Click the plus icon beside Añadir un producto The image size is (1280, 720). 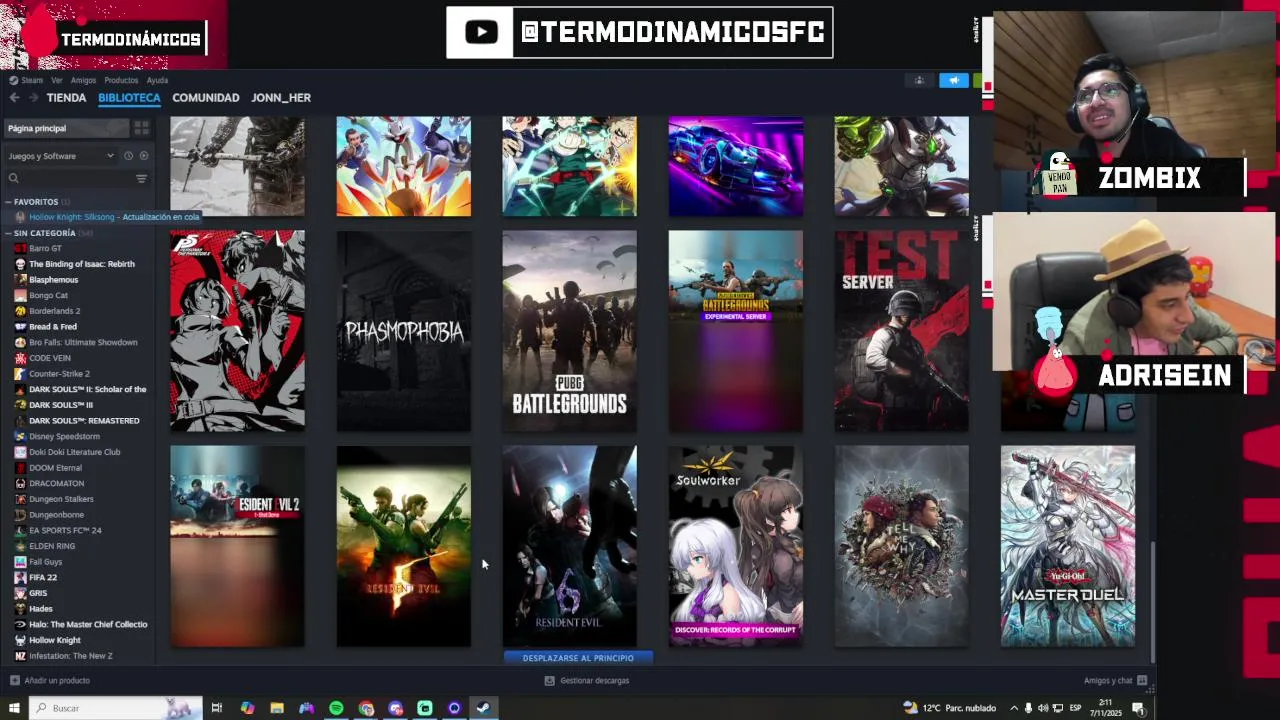14,680
